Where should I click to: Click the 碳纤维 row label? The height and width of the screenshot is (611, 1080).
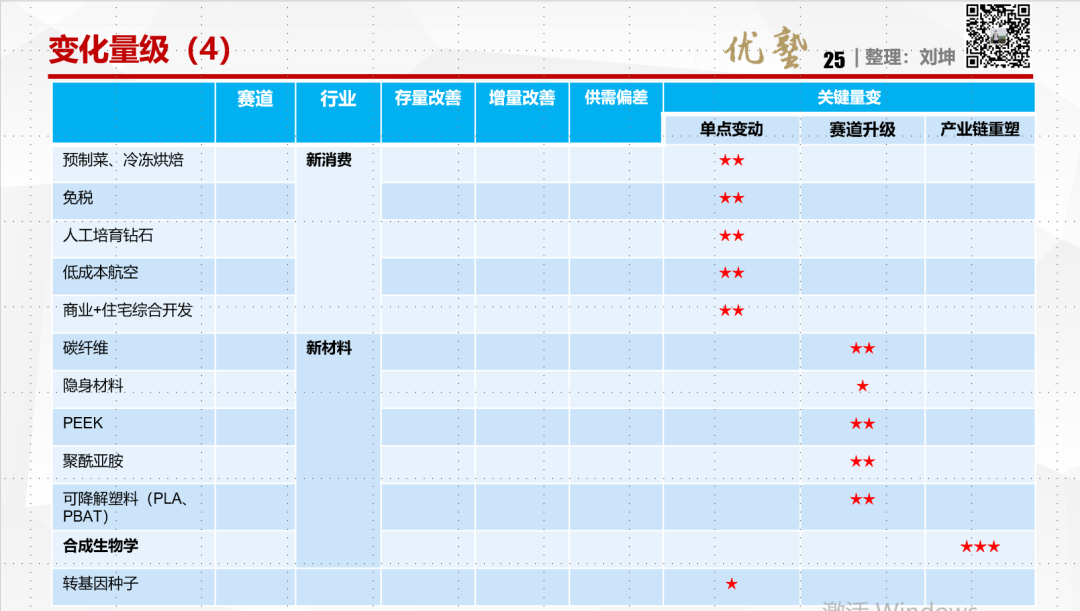click(x=85, y=349)
